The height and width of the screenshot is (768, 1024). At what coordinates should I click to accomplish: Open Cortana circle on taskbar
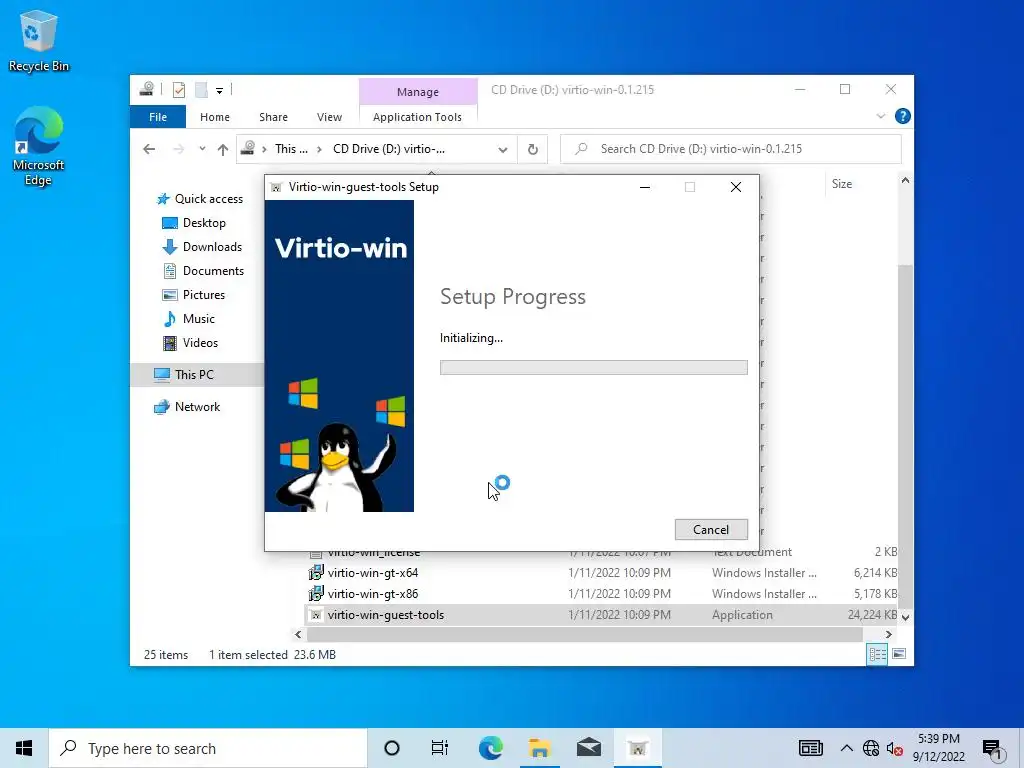click(392, 748)
